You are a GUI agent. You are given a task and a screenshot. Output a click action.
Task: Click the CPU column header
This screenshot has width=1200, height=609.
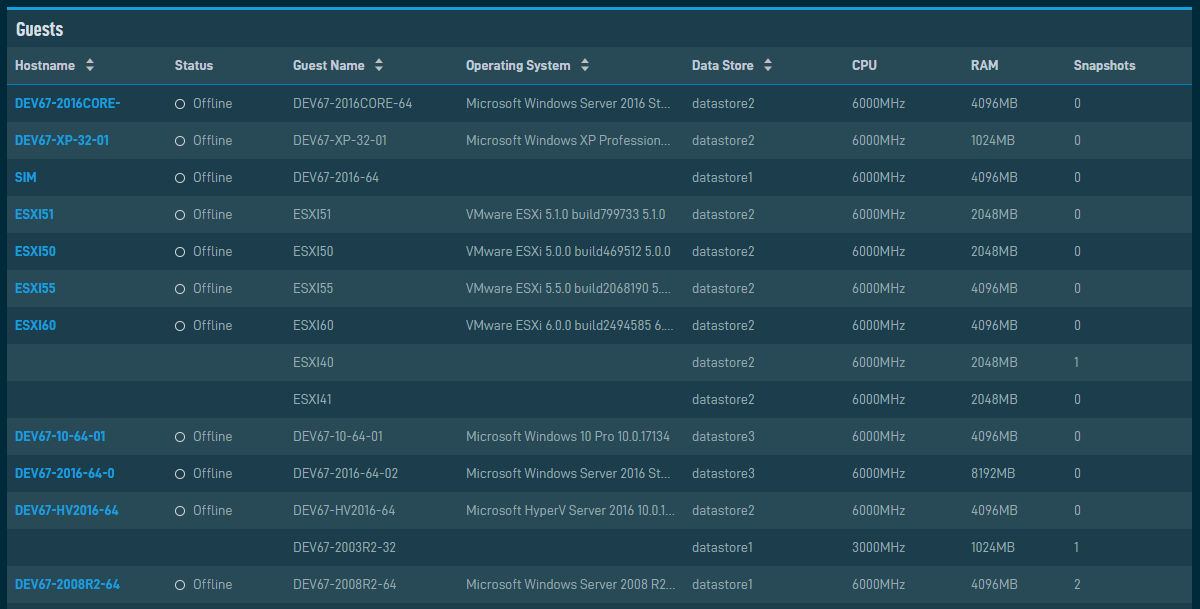click(864, 65)
